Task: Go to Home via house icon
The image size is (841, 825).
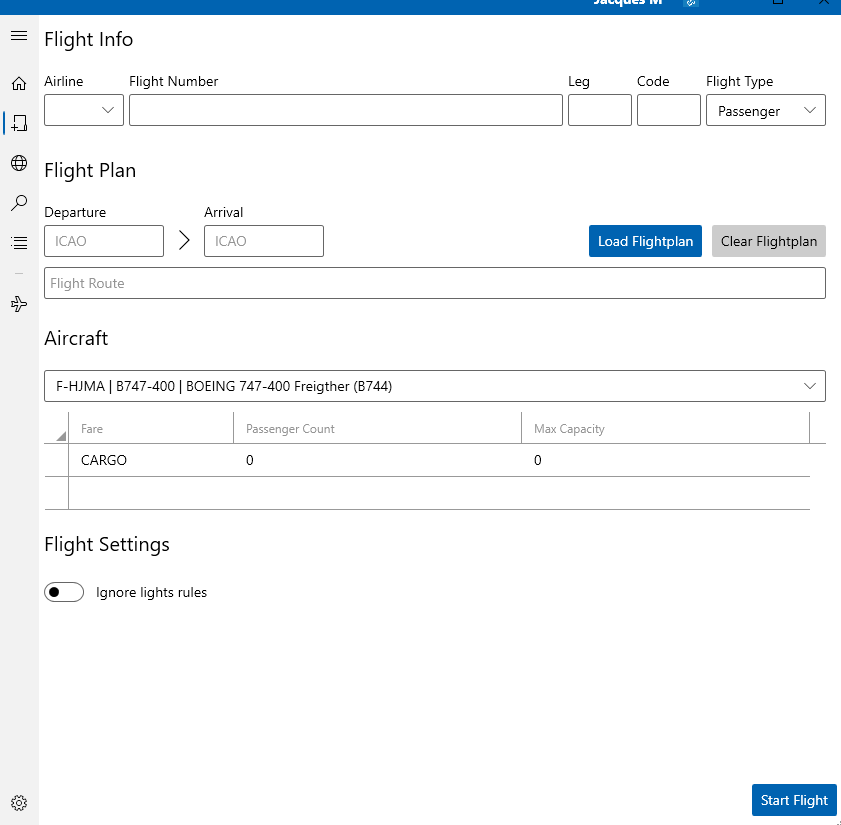Action: [x=18, y=84]
